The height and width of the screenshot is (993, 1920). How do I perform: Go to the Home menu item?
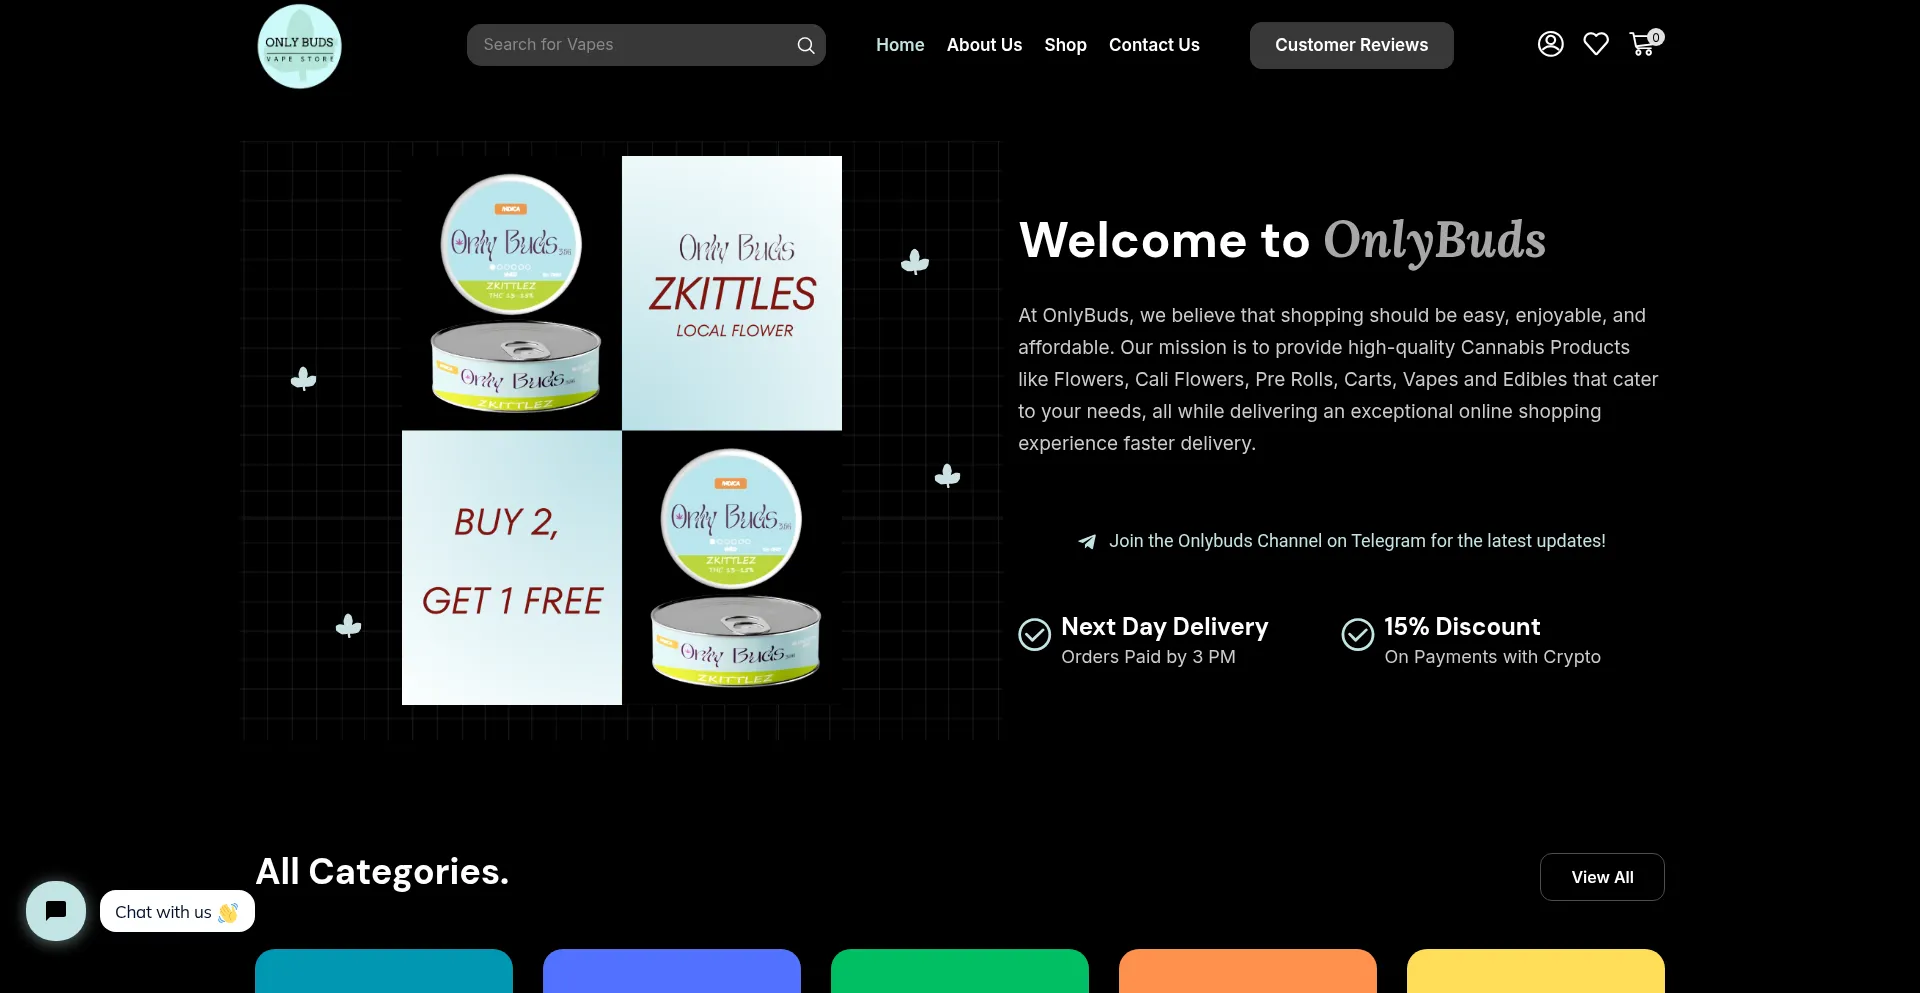(x=900, y=45)
